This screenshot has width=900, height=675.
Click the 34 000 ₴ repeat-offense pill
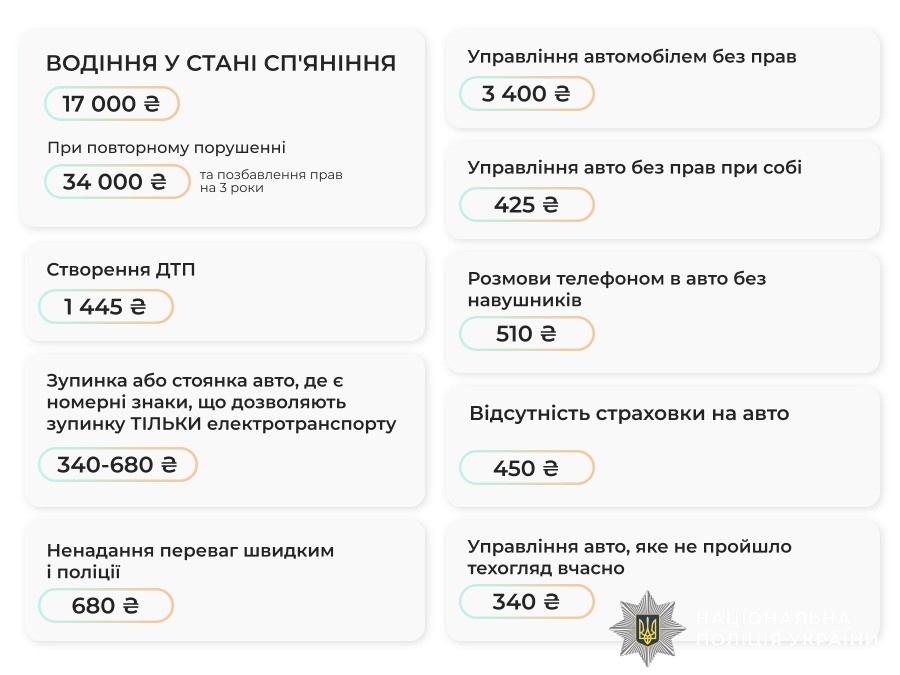117,182
